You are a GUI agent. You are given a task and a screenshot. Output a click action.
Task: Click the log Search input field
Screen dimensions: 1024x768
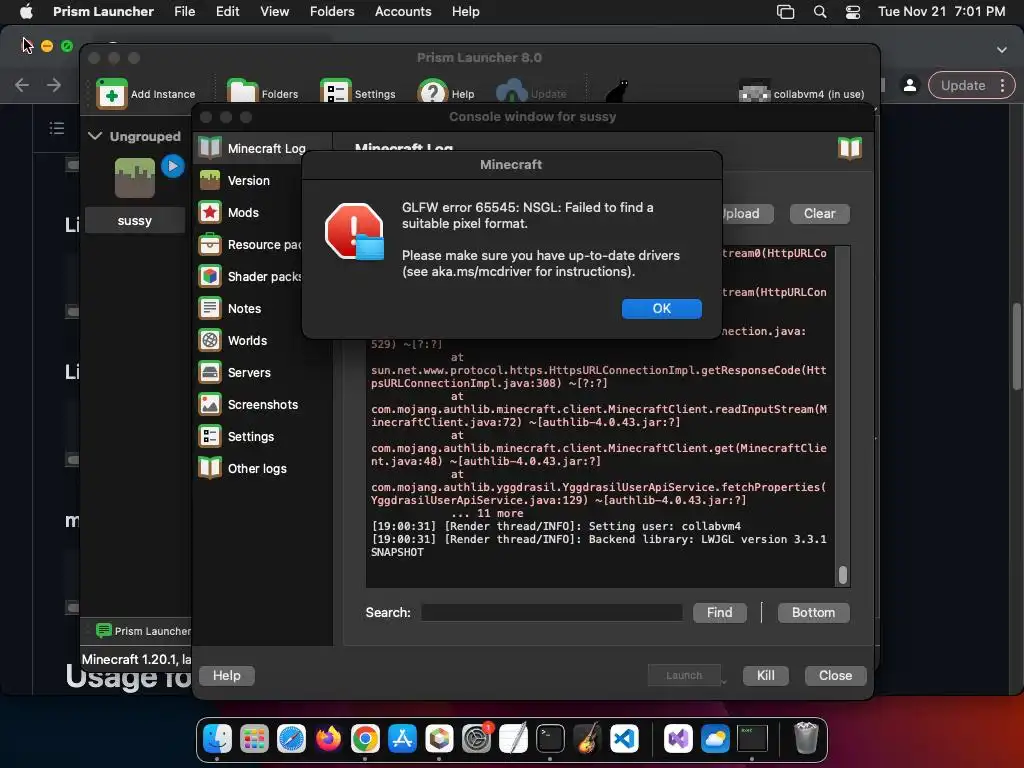[552, 613]
